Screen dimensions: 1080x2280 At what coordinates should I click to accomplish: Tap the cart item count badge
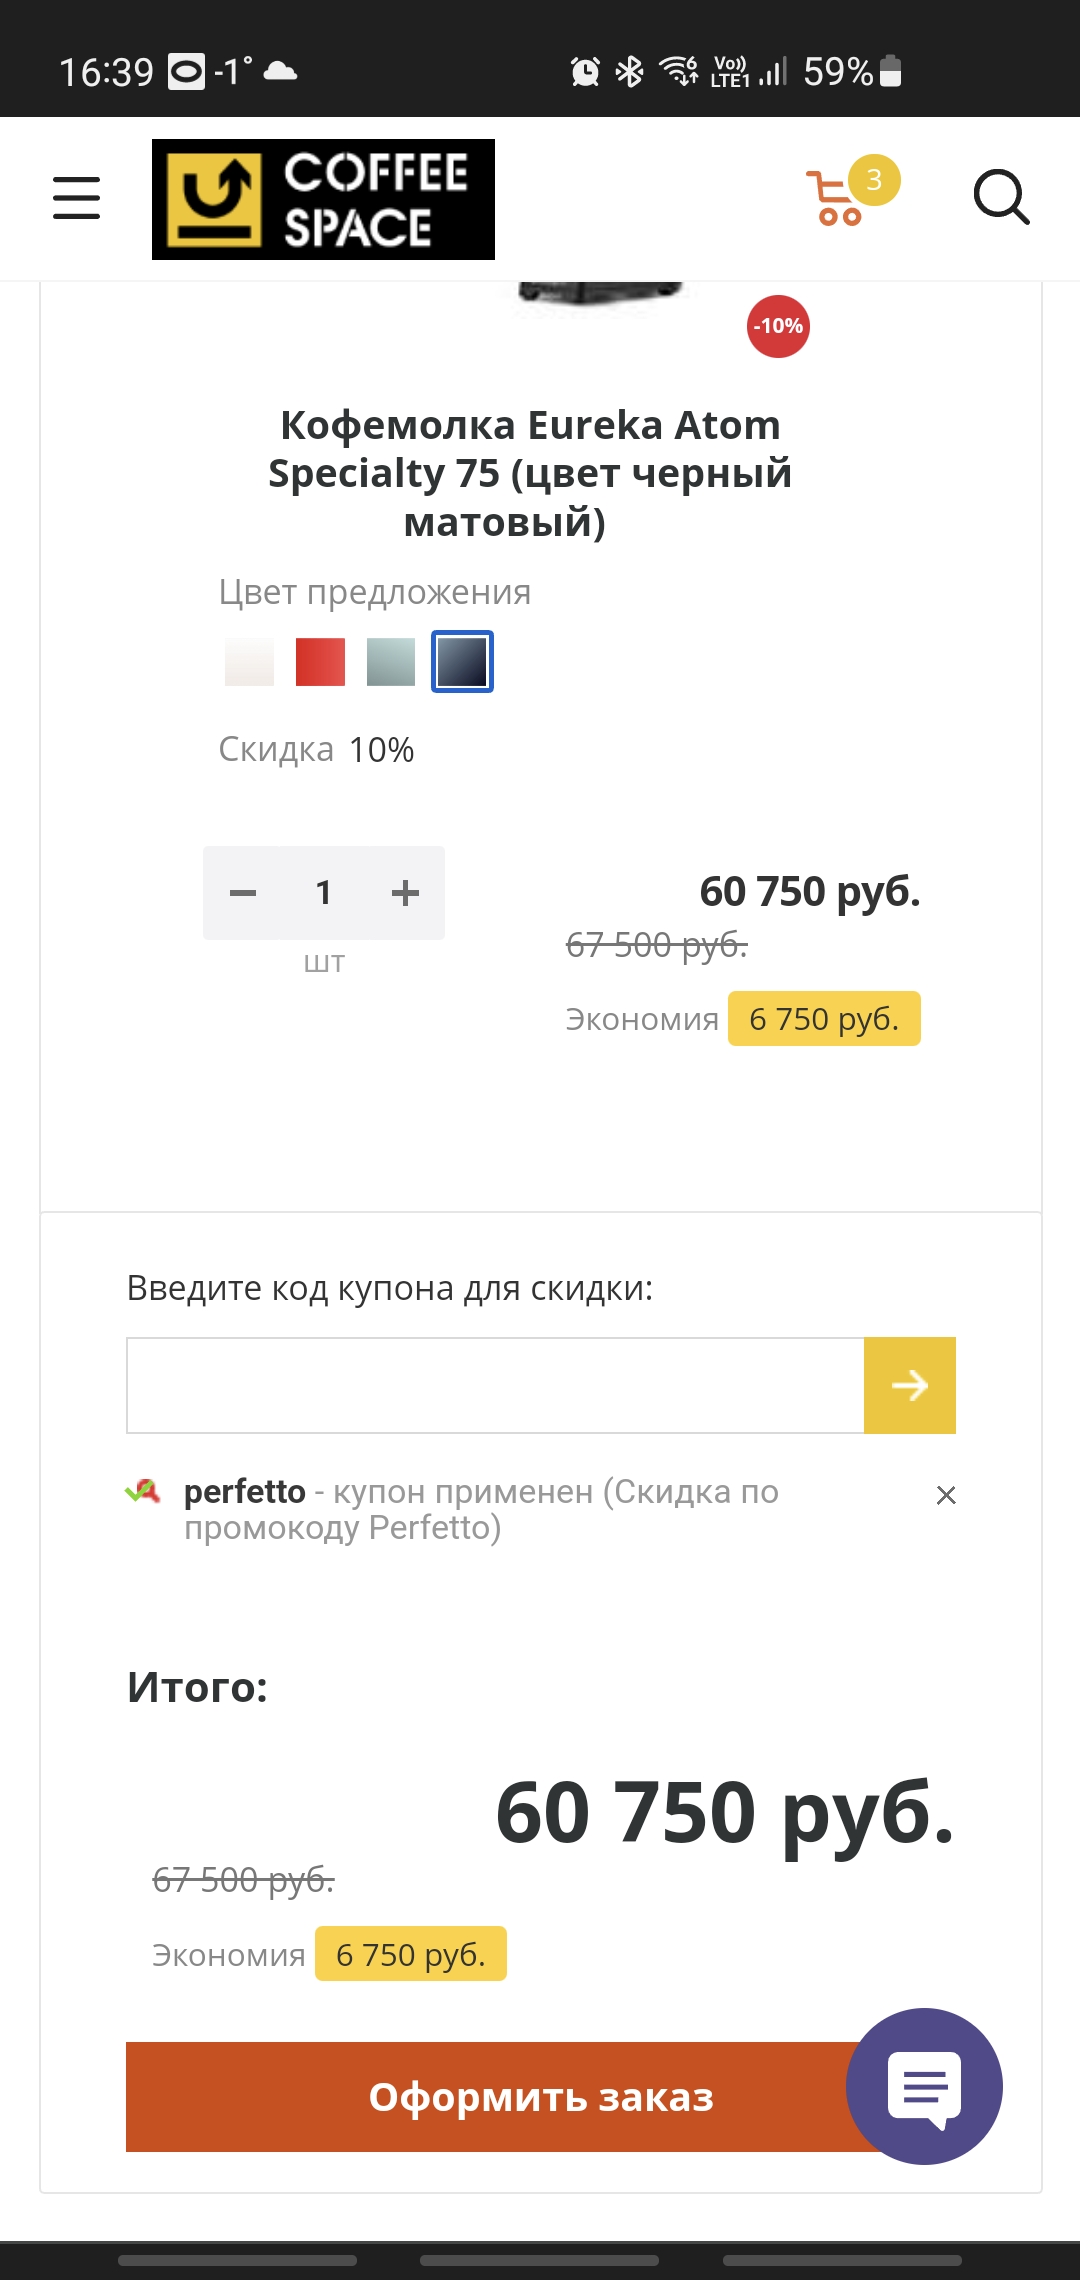[874, 180]
